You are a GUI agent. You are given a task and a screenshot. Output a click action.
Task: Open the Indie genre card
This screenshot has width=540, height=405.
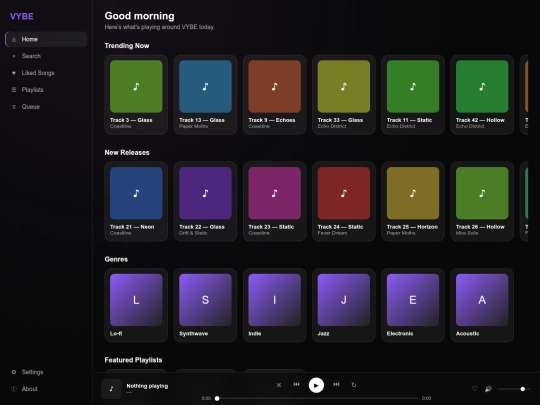[274, 305]
